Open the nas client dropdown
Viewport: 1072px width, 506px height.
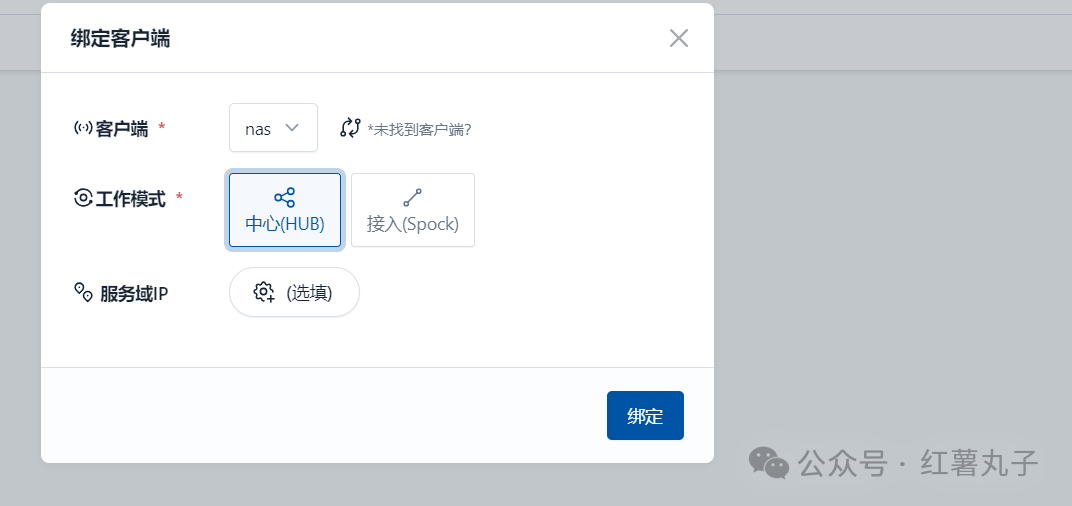273,128
